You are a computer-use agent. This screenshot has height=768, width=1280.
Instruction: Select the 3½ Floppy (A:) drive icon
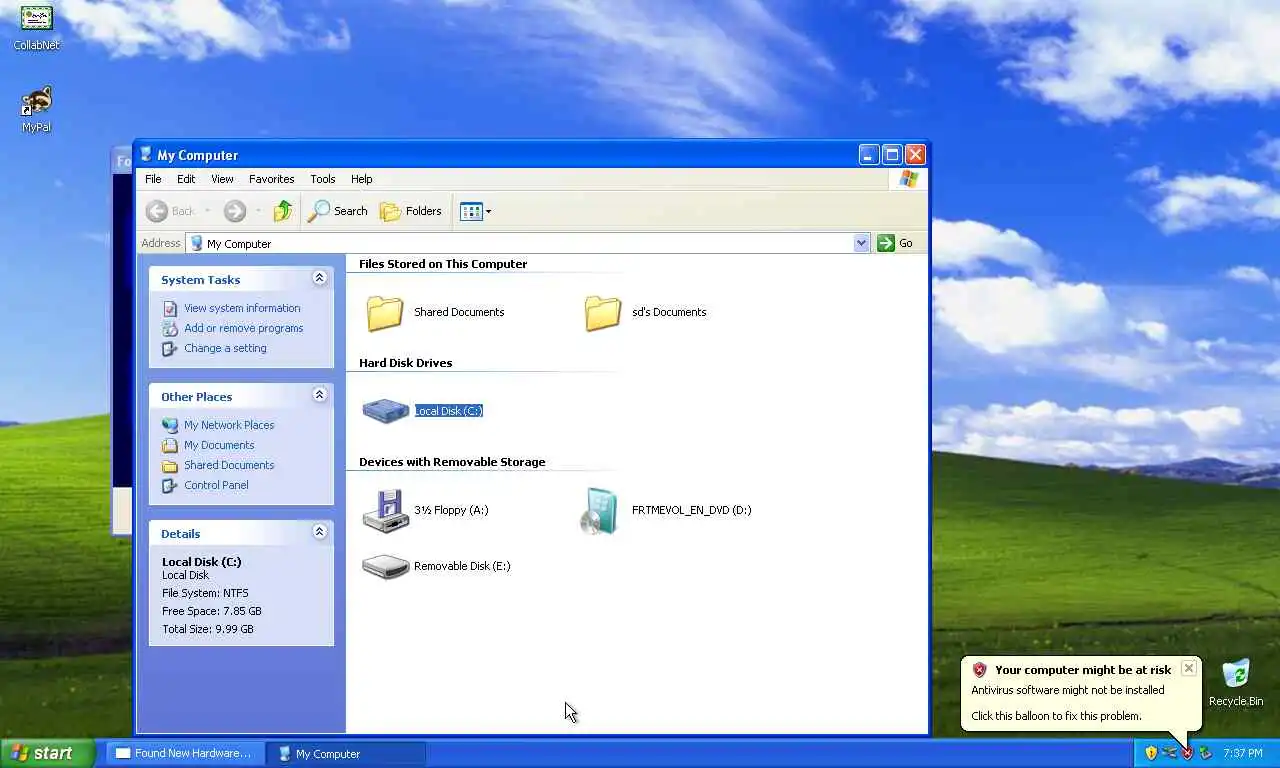pyautogui.click(x=385, y=511)
